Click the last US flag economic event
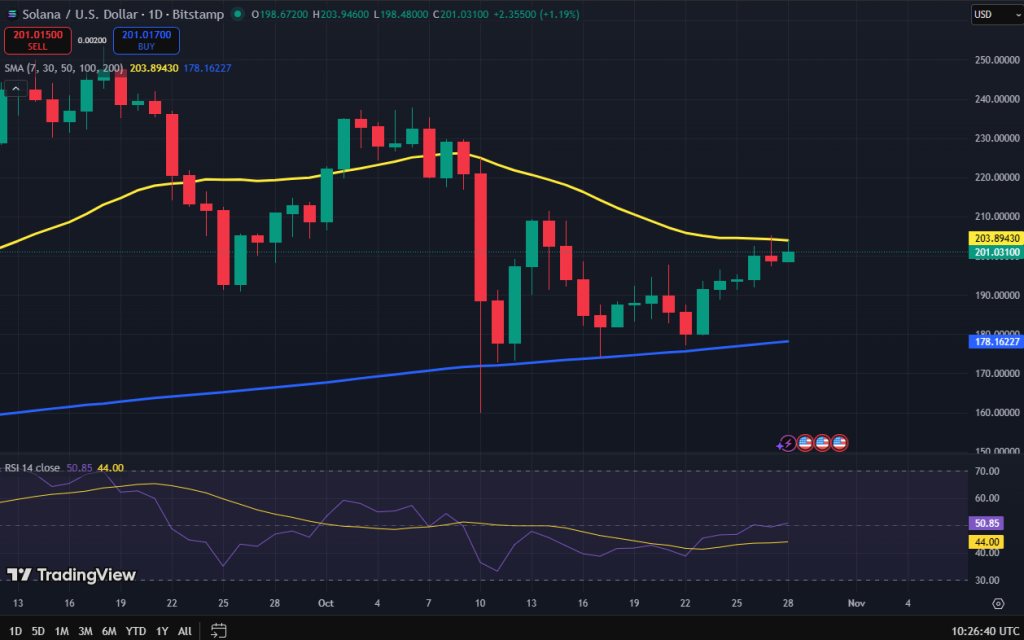The height and width of the screenshot is (640, 1024). (839, 442)
